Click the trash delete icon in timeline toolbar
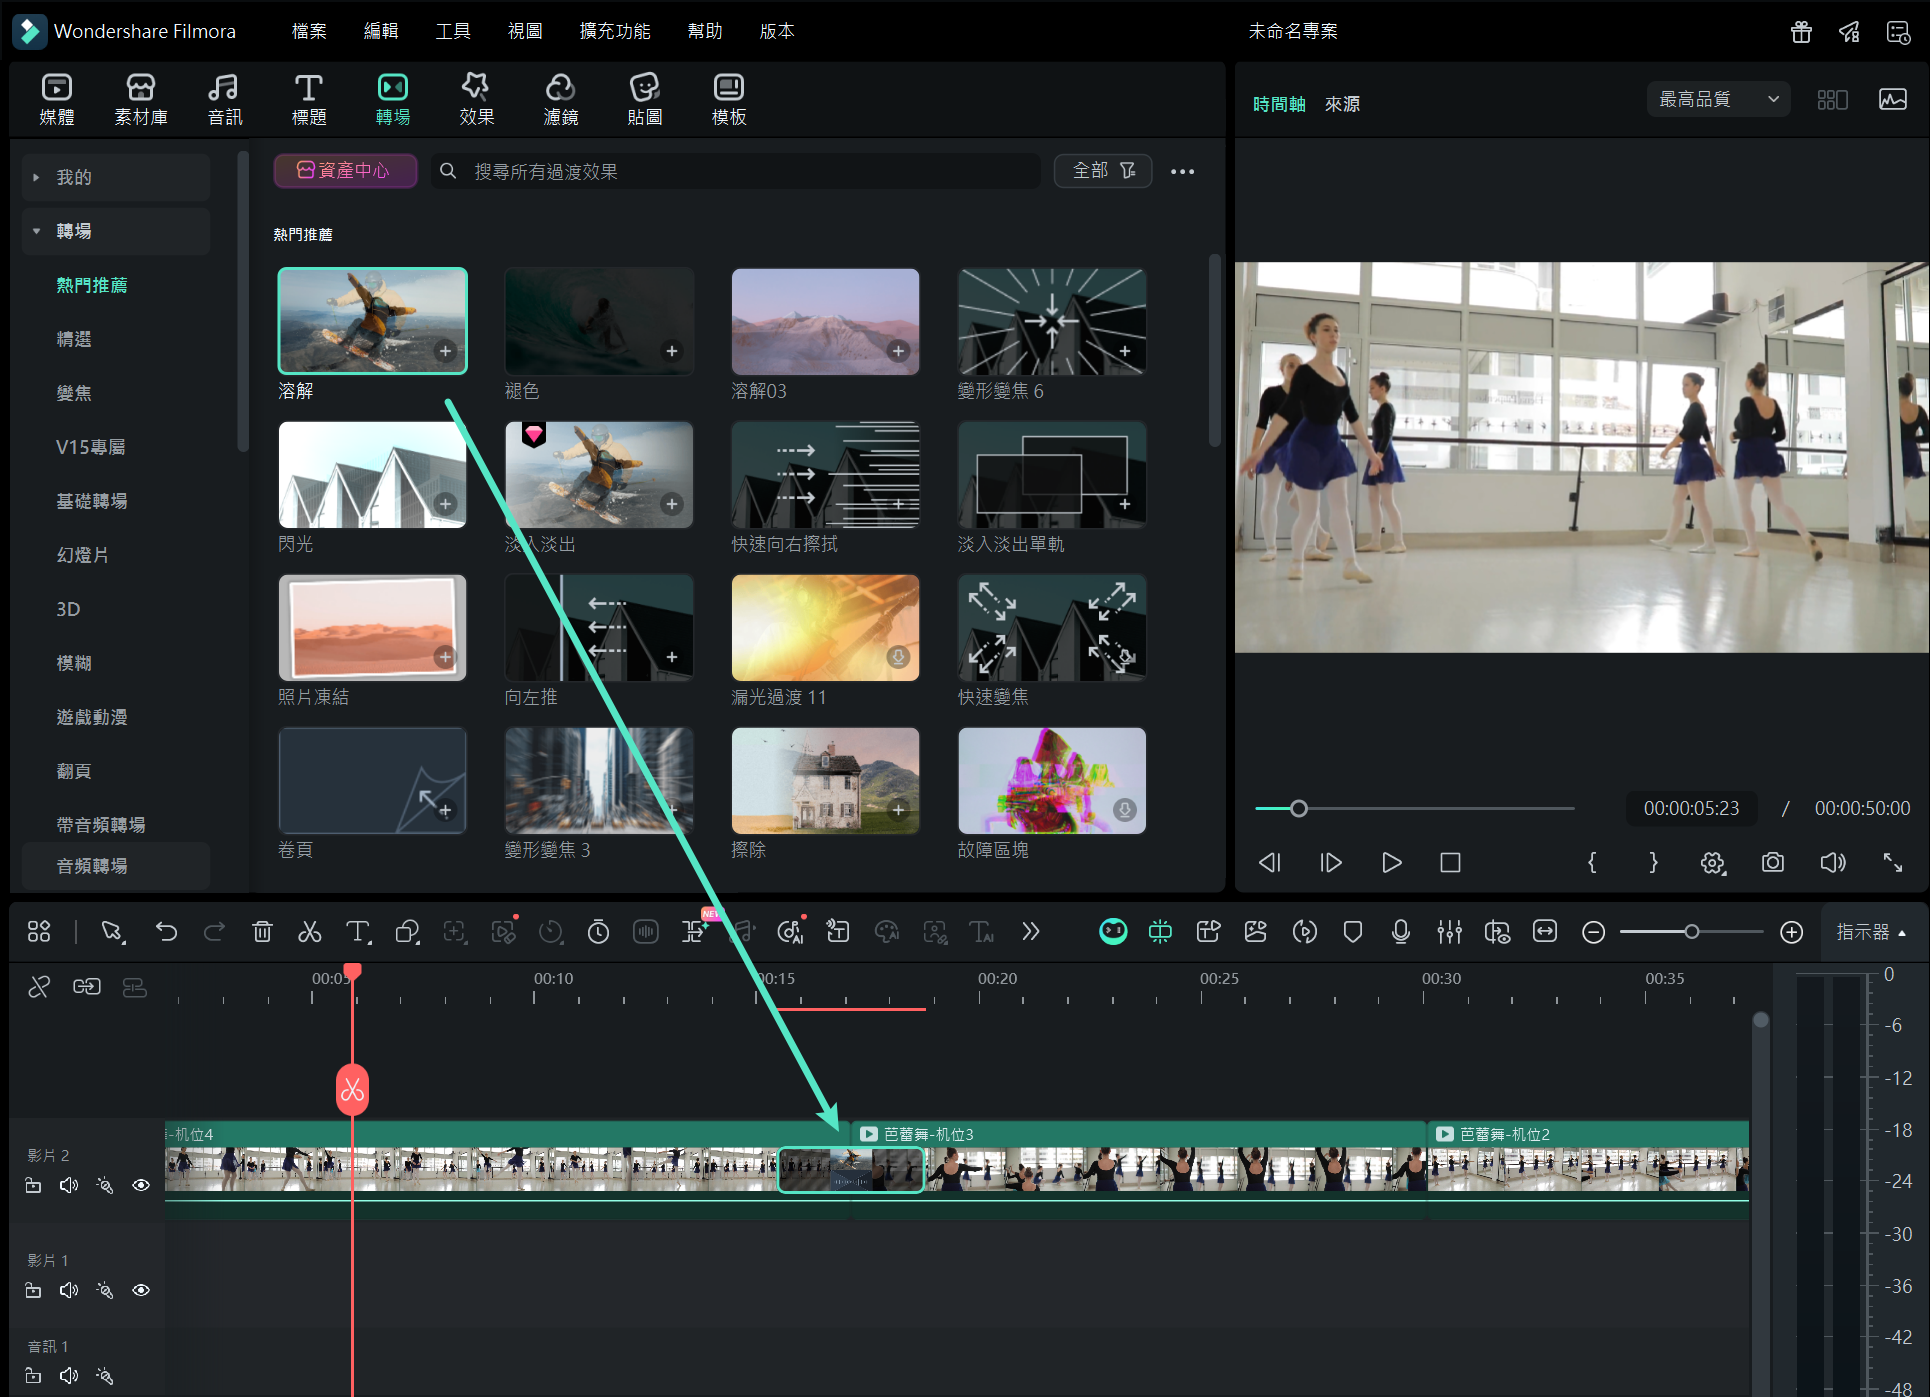1930x1397 pixels. tap(262, 932)
